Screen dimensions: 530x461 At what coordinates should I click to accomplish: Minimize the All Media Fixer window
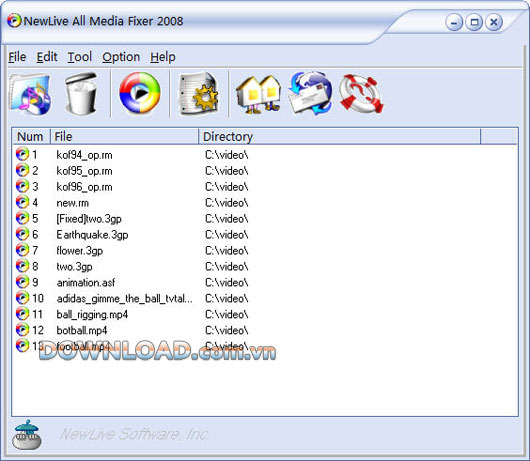click(x=454, y=23)
